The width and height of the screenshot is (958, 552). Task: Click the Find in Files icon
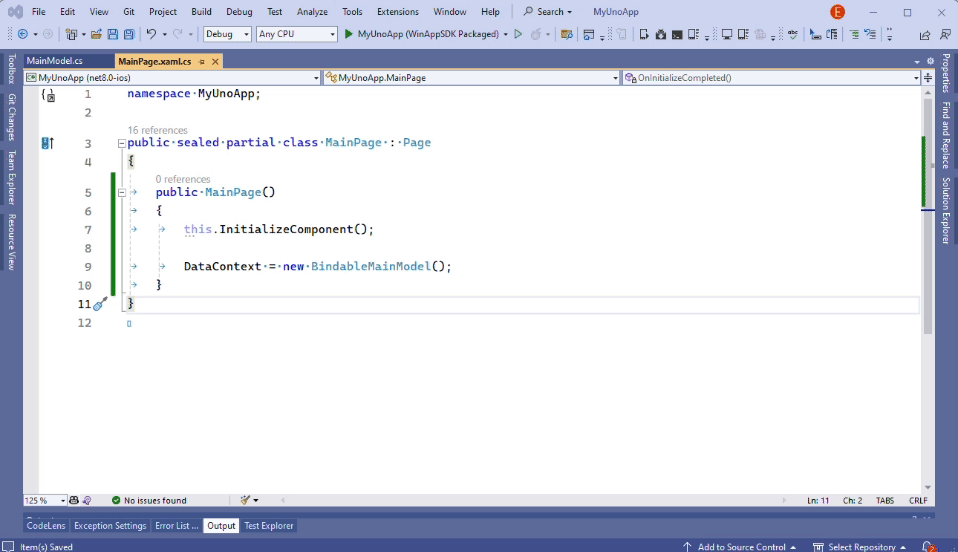(x=566, y=34)
